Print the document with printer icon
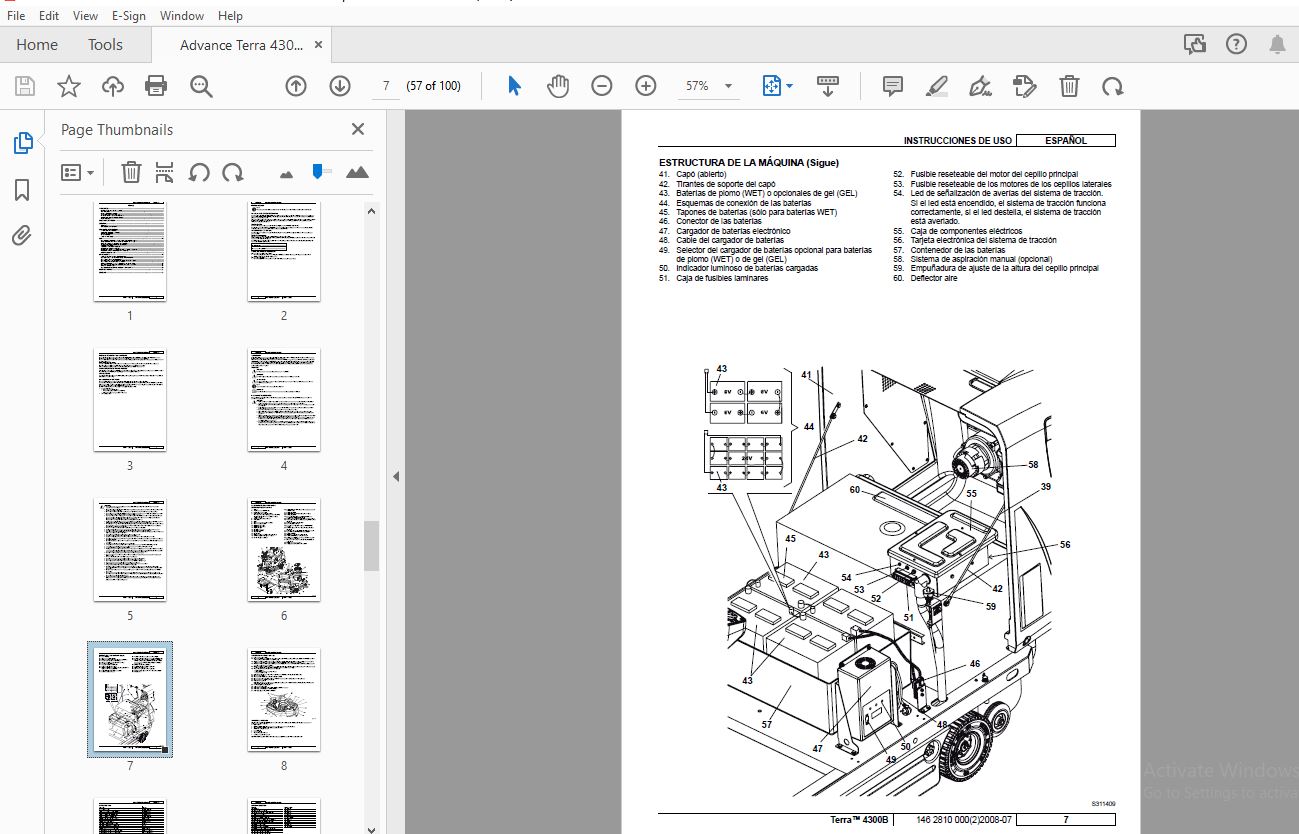This screenshot has width=1299, height=834. click(x=156, y=86)
